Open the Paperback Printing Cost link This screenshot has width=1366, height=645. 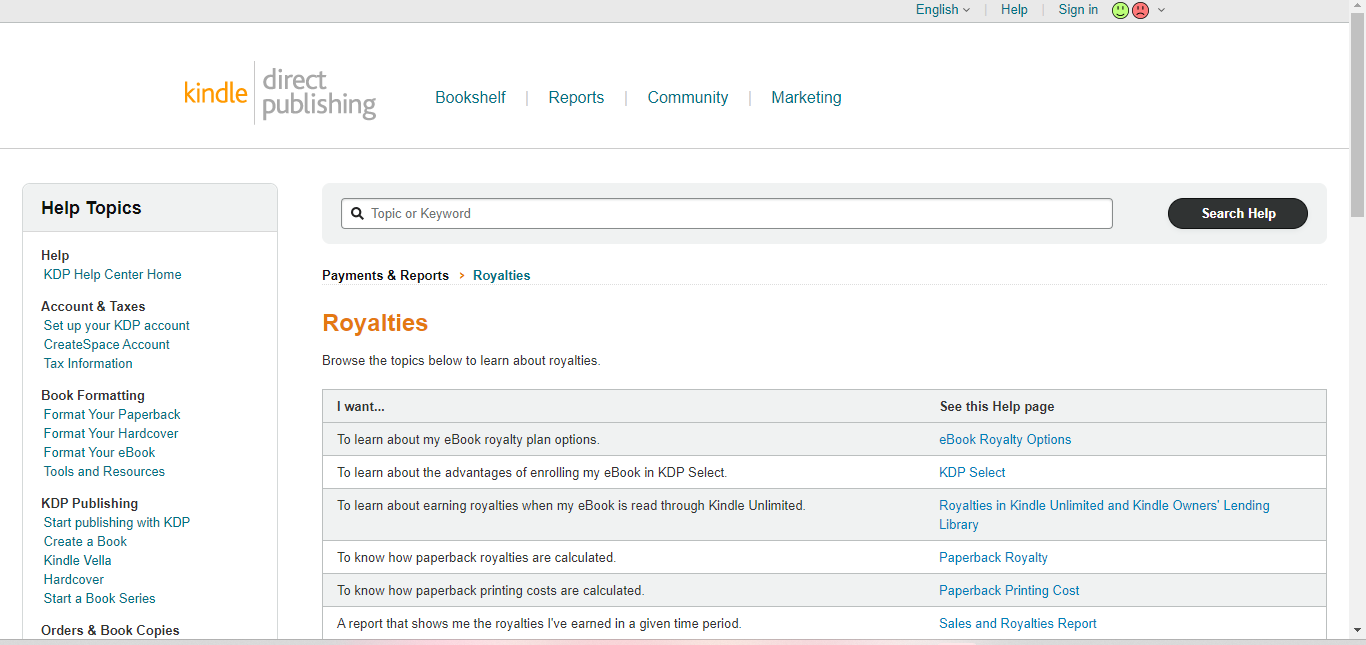click(x=1008, y=590)
